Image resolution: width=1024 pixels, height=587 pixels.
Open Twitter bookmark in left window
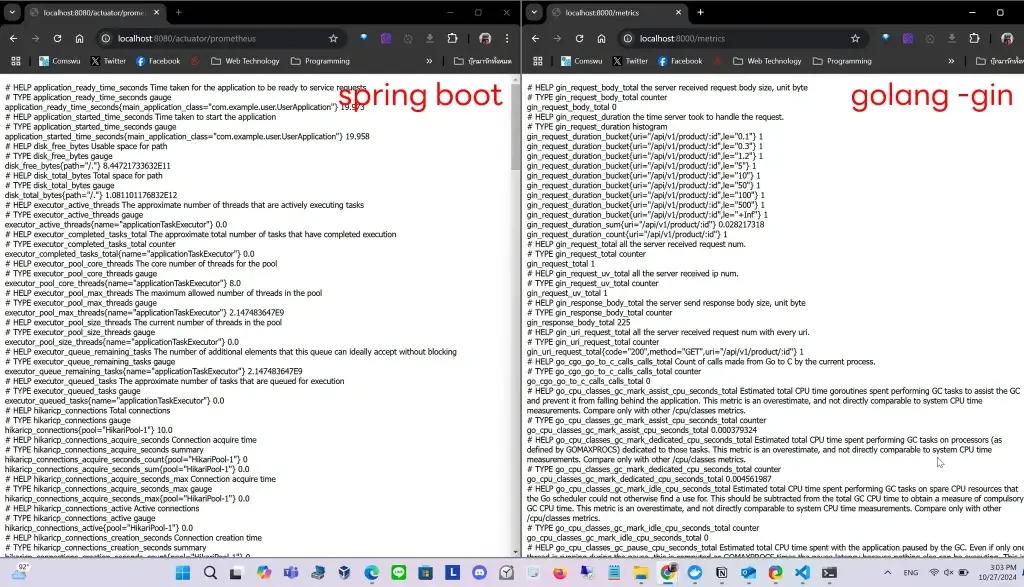tap(108, 61)
